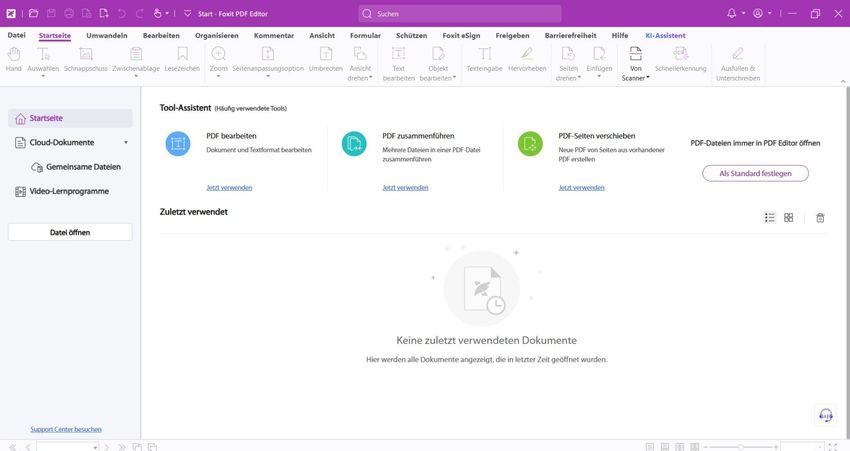Open the Seiten drehen dropdown
The height and width of the screenshot is (451, 850).
579,78
